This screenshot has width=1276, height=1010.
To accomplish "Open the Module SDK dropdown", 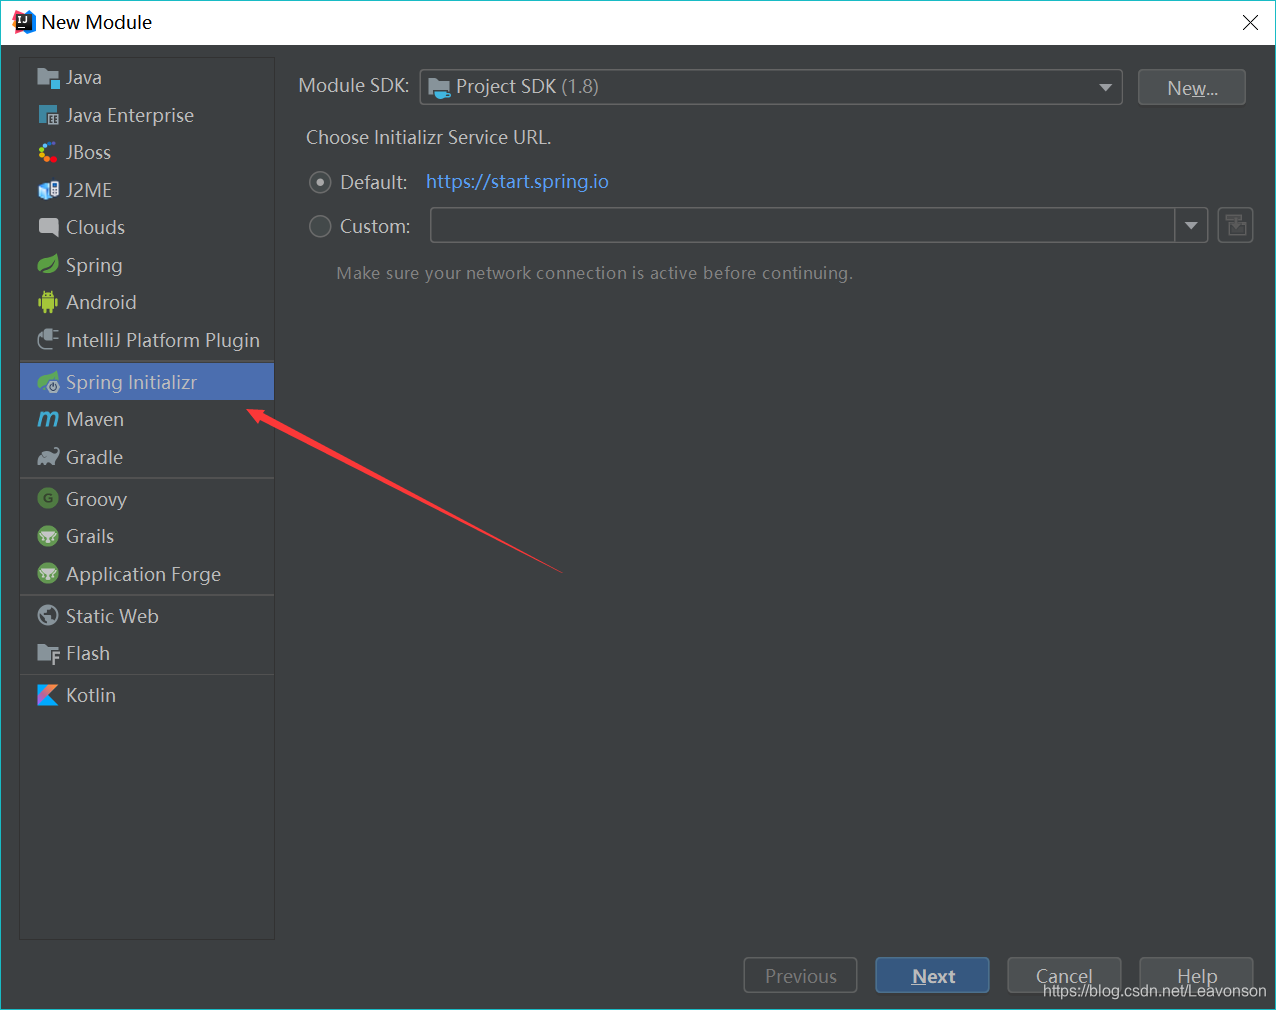I will (771, 87).
